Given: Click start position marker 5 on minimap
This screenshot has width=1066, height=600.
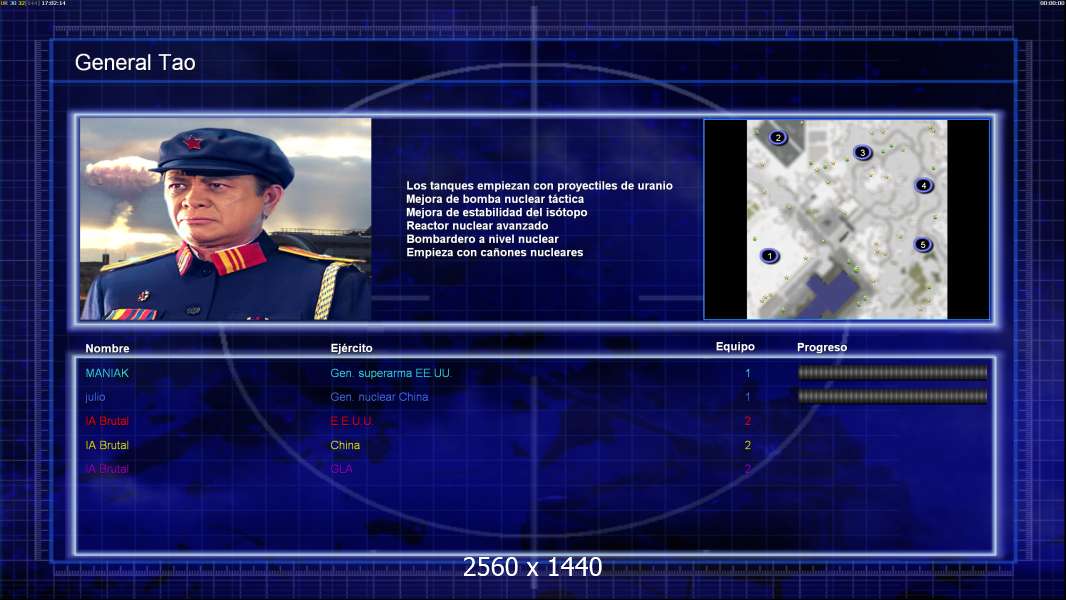Looking at the screenshot, I should 922,245.
